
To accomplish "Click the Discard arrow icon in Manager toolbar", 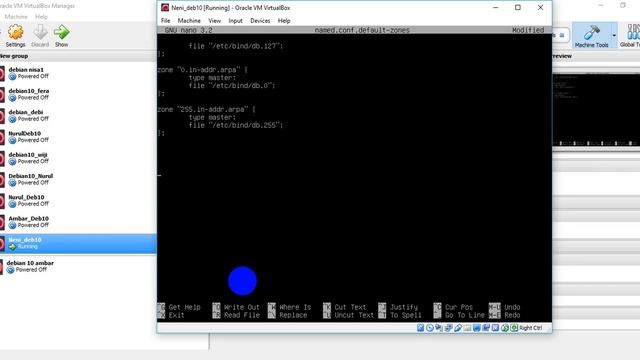I will tap(40, 32).
